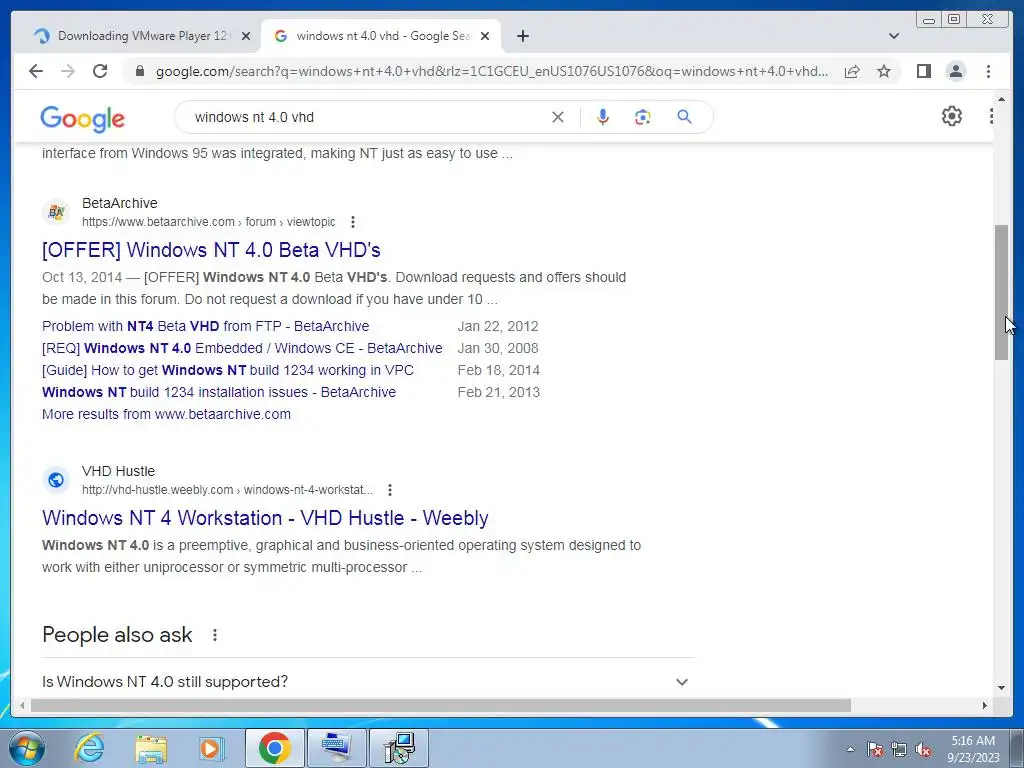Share this page from the address bar
1024x768 pixels.
tap(852, 71)
